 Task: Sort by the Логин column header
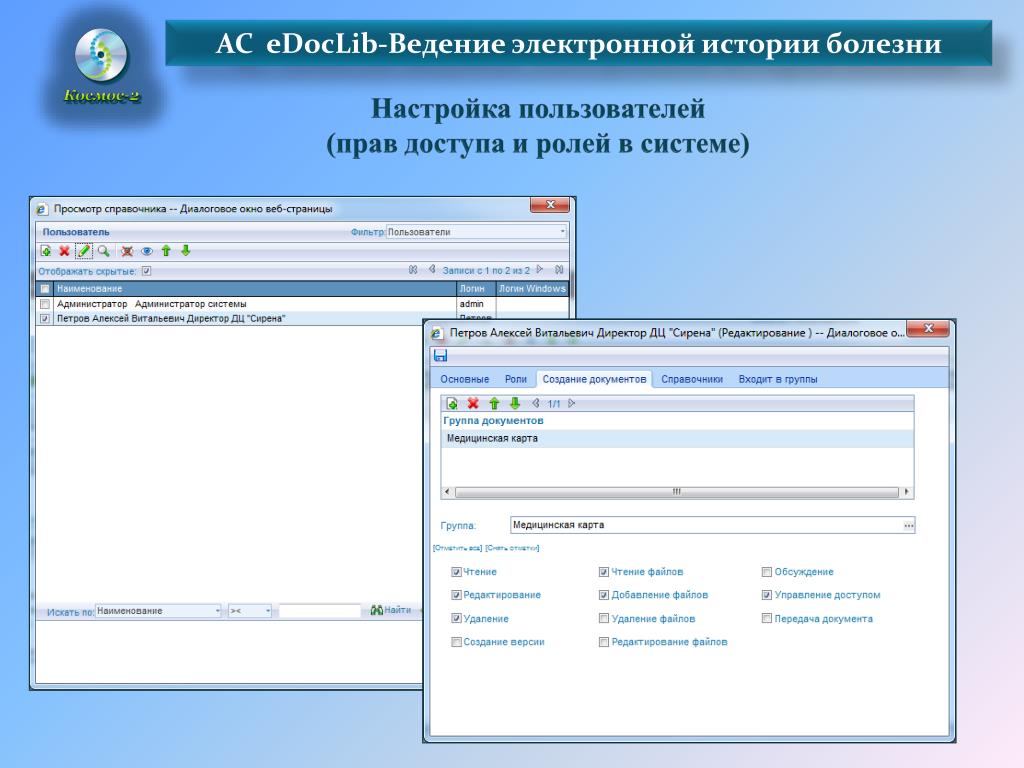(475, 289)
